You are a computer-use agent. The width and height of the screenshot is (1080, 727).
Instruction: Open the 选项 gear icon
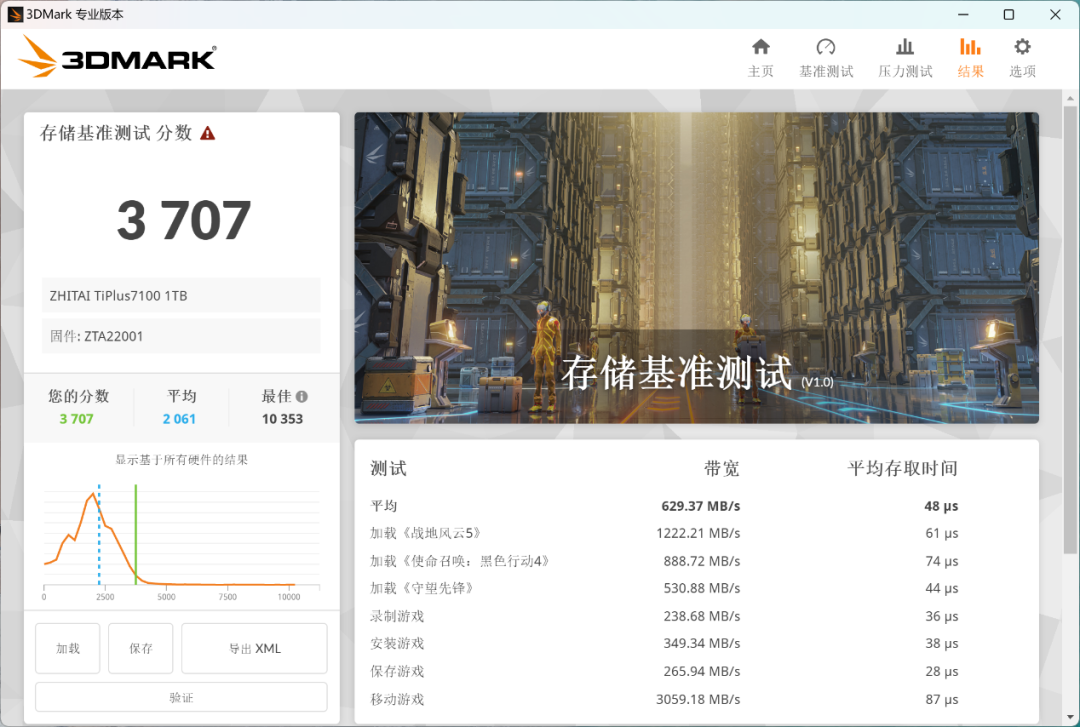coord(1022,47)
